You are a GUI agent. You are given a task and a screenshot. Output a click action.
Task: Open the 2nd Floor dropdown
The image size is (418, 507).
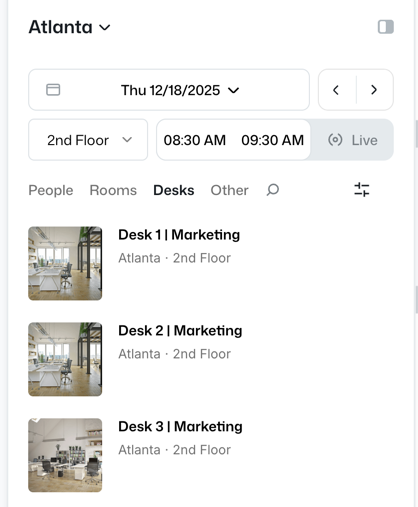coord(88,140)
